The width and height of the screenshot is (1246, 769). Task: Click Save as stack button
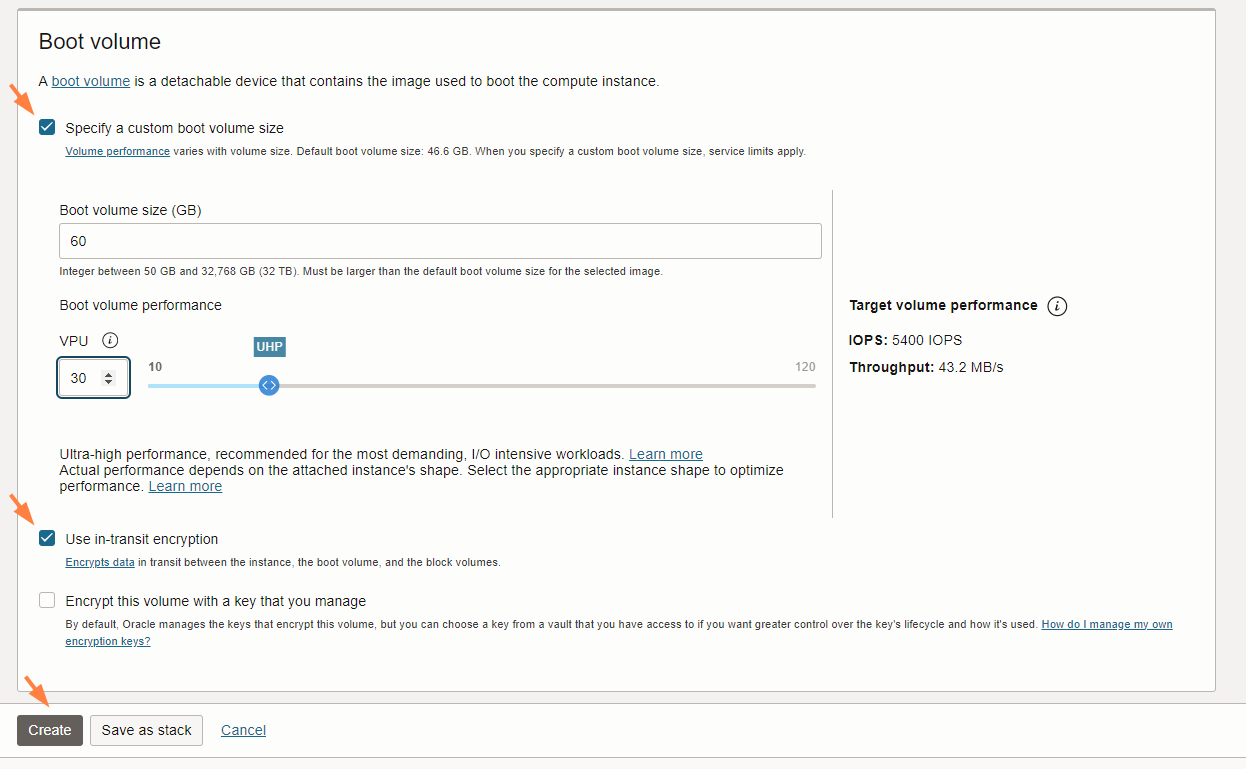tap(146, 730)
